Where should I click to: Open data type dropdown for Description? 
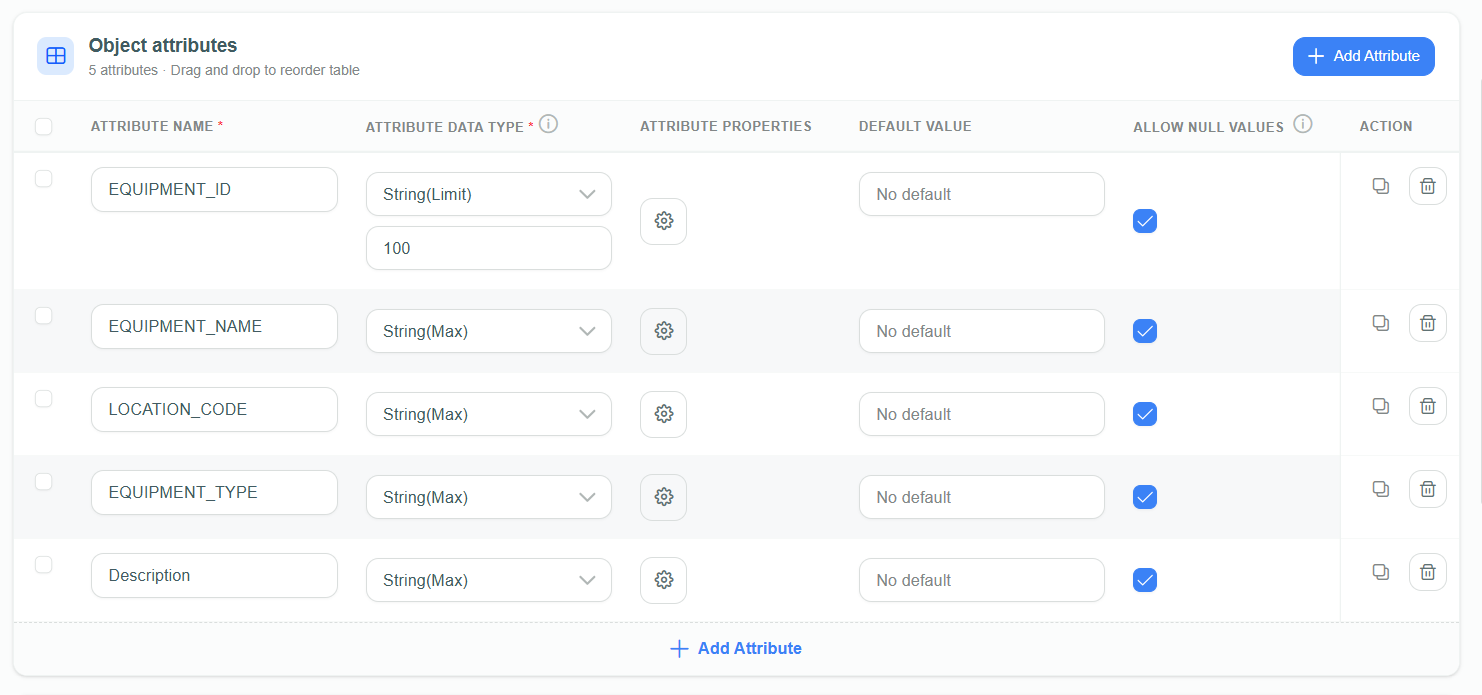[x=489, y=580]
